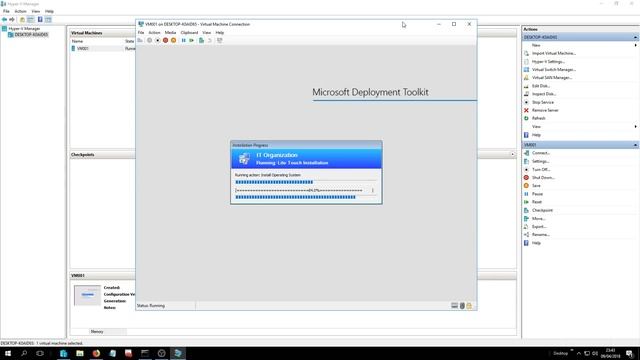Collapse the Checkpoints pane arrow
Viewport: 640px width, 360px height.
pos(513,154)
